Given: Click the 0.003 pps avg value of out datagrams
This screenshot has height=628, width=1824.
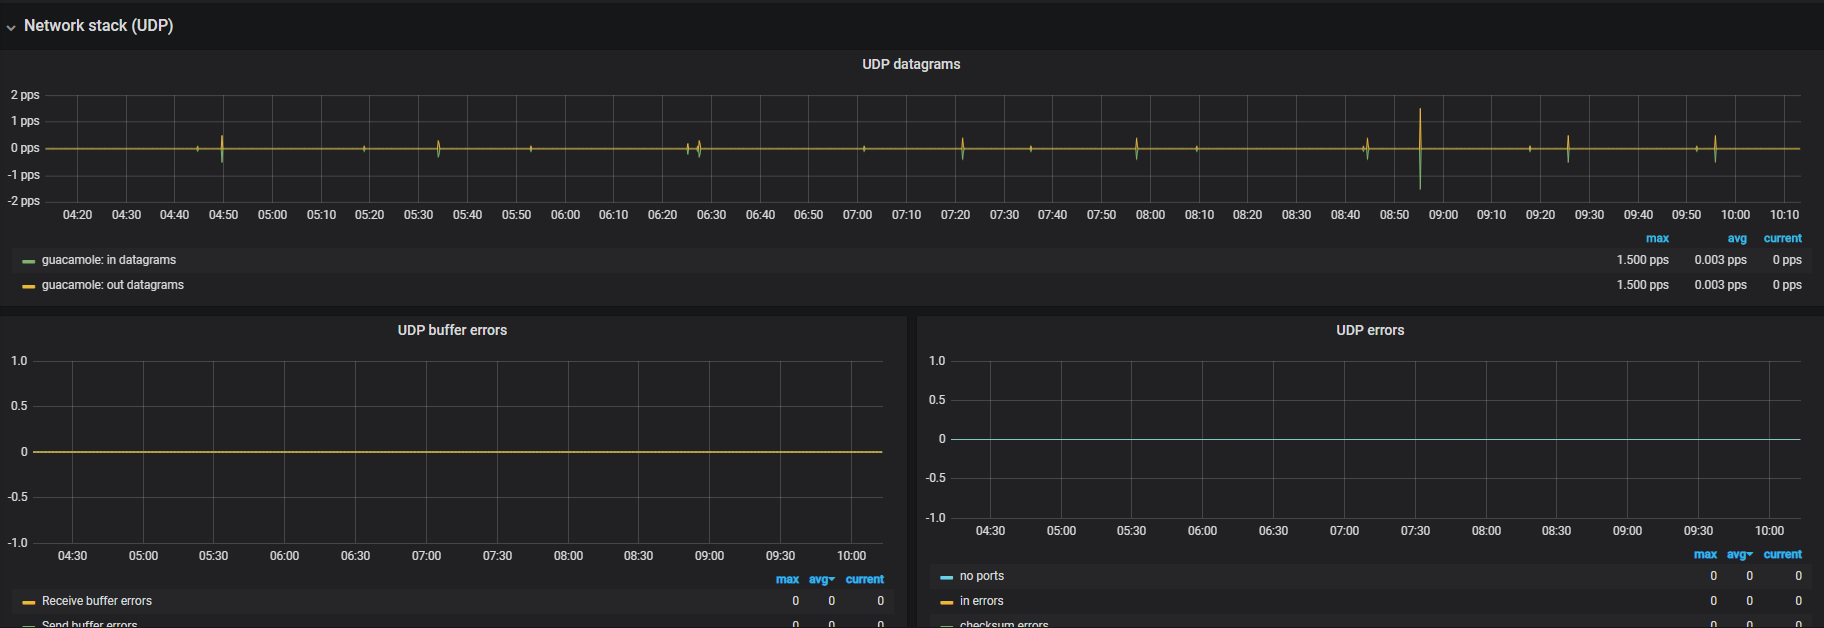Looking at the screenshot, I should 1720,285.
